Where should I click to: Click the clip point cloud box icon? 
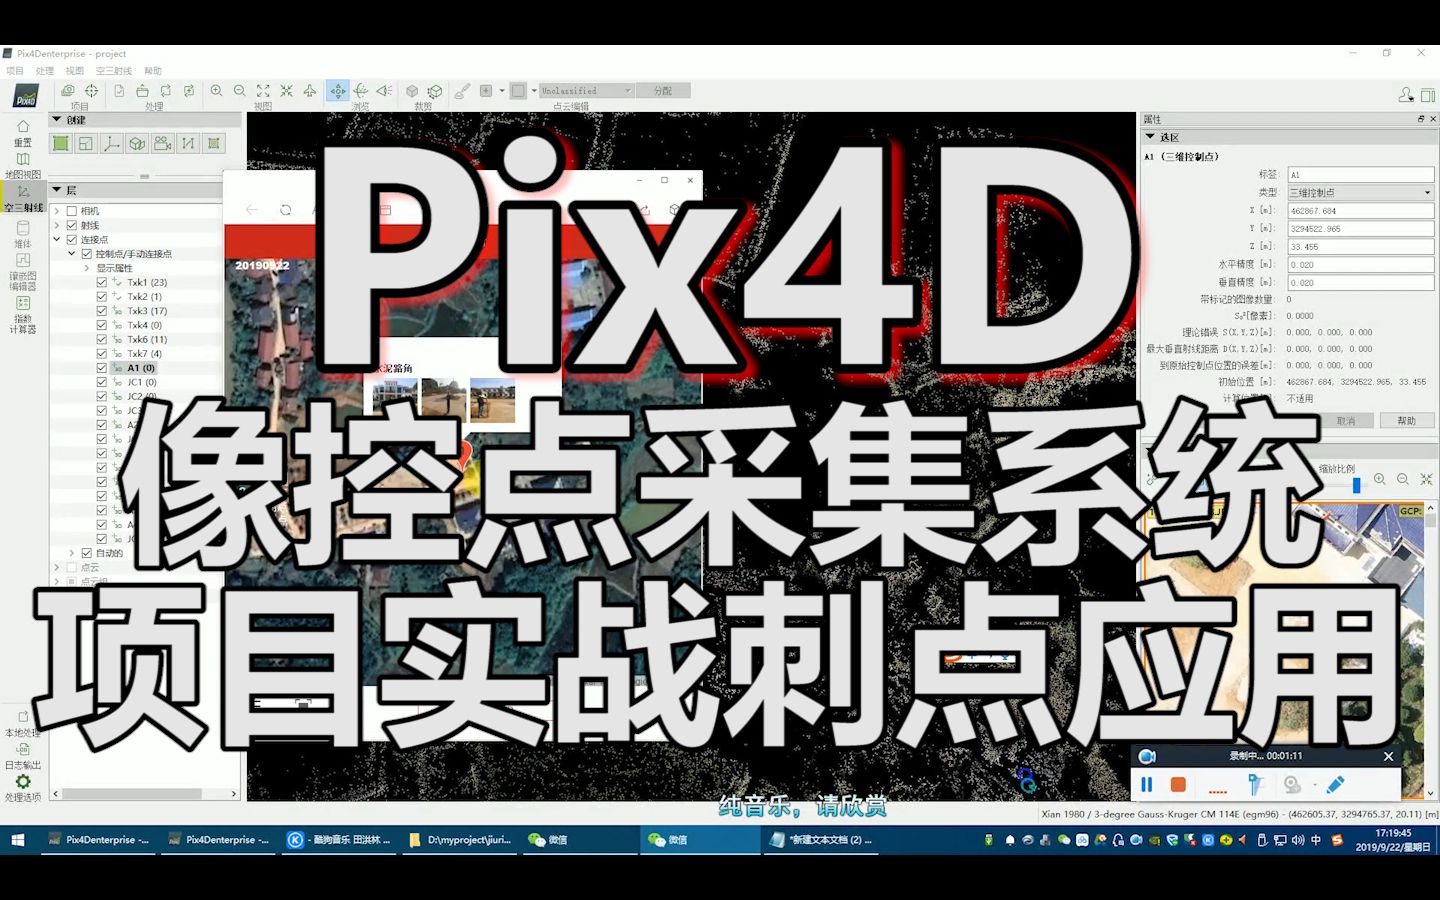[412, 91]
